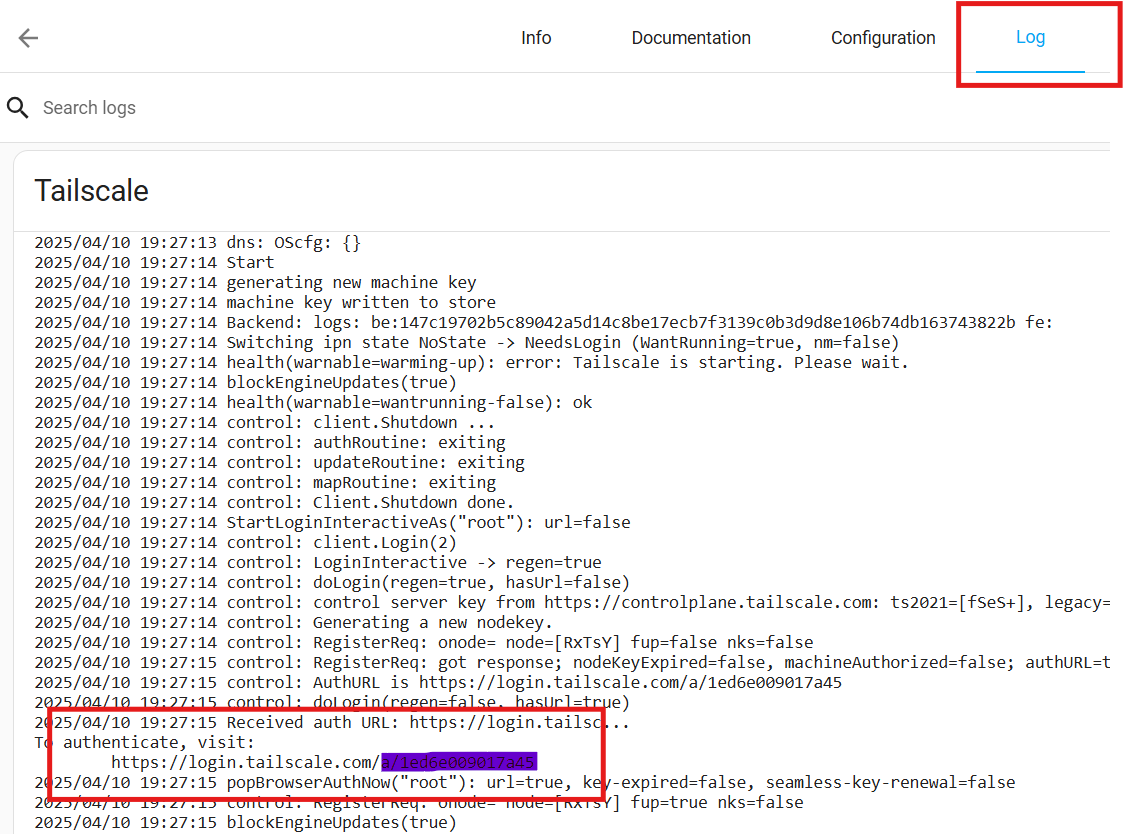This screenshot has width=1123, height=834.
Task: Click the 'dns: OScfg' log line
Action: pyautogui.click(x=293, y=242)
